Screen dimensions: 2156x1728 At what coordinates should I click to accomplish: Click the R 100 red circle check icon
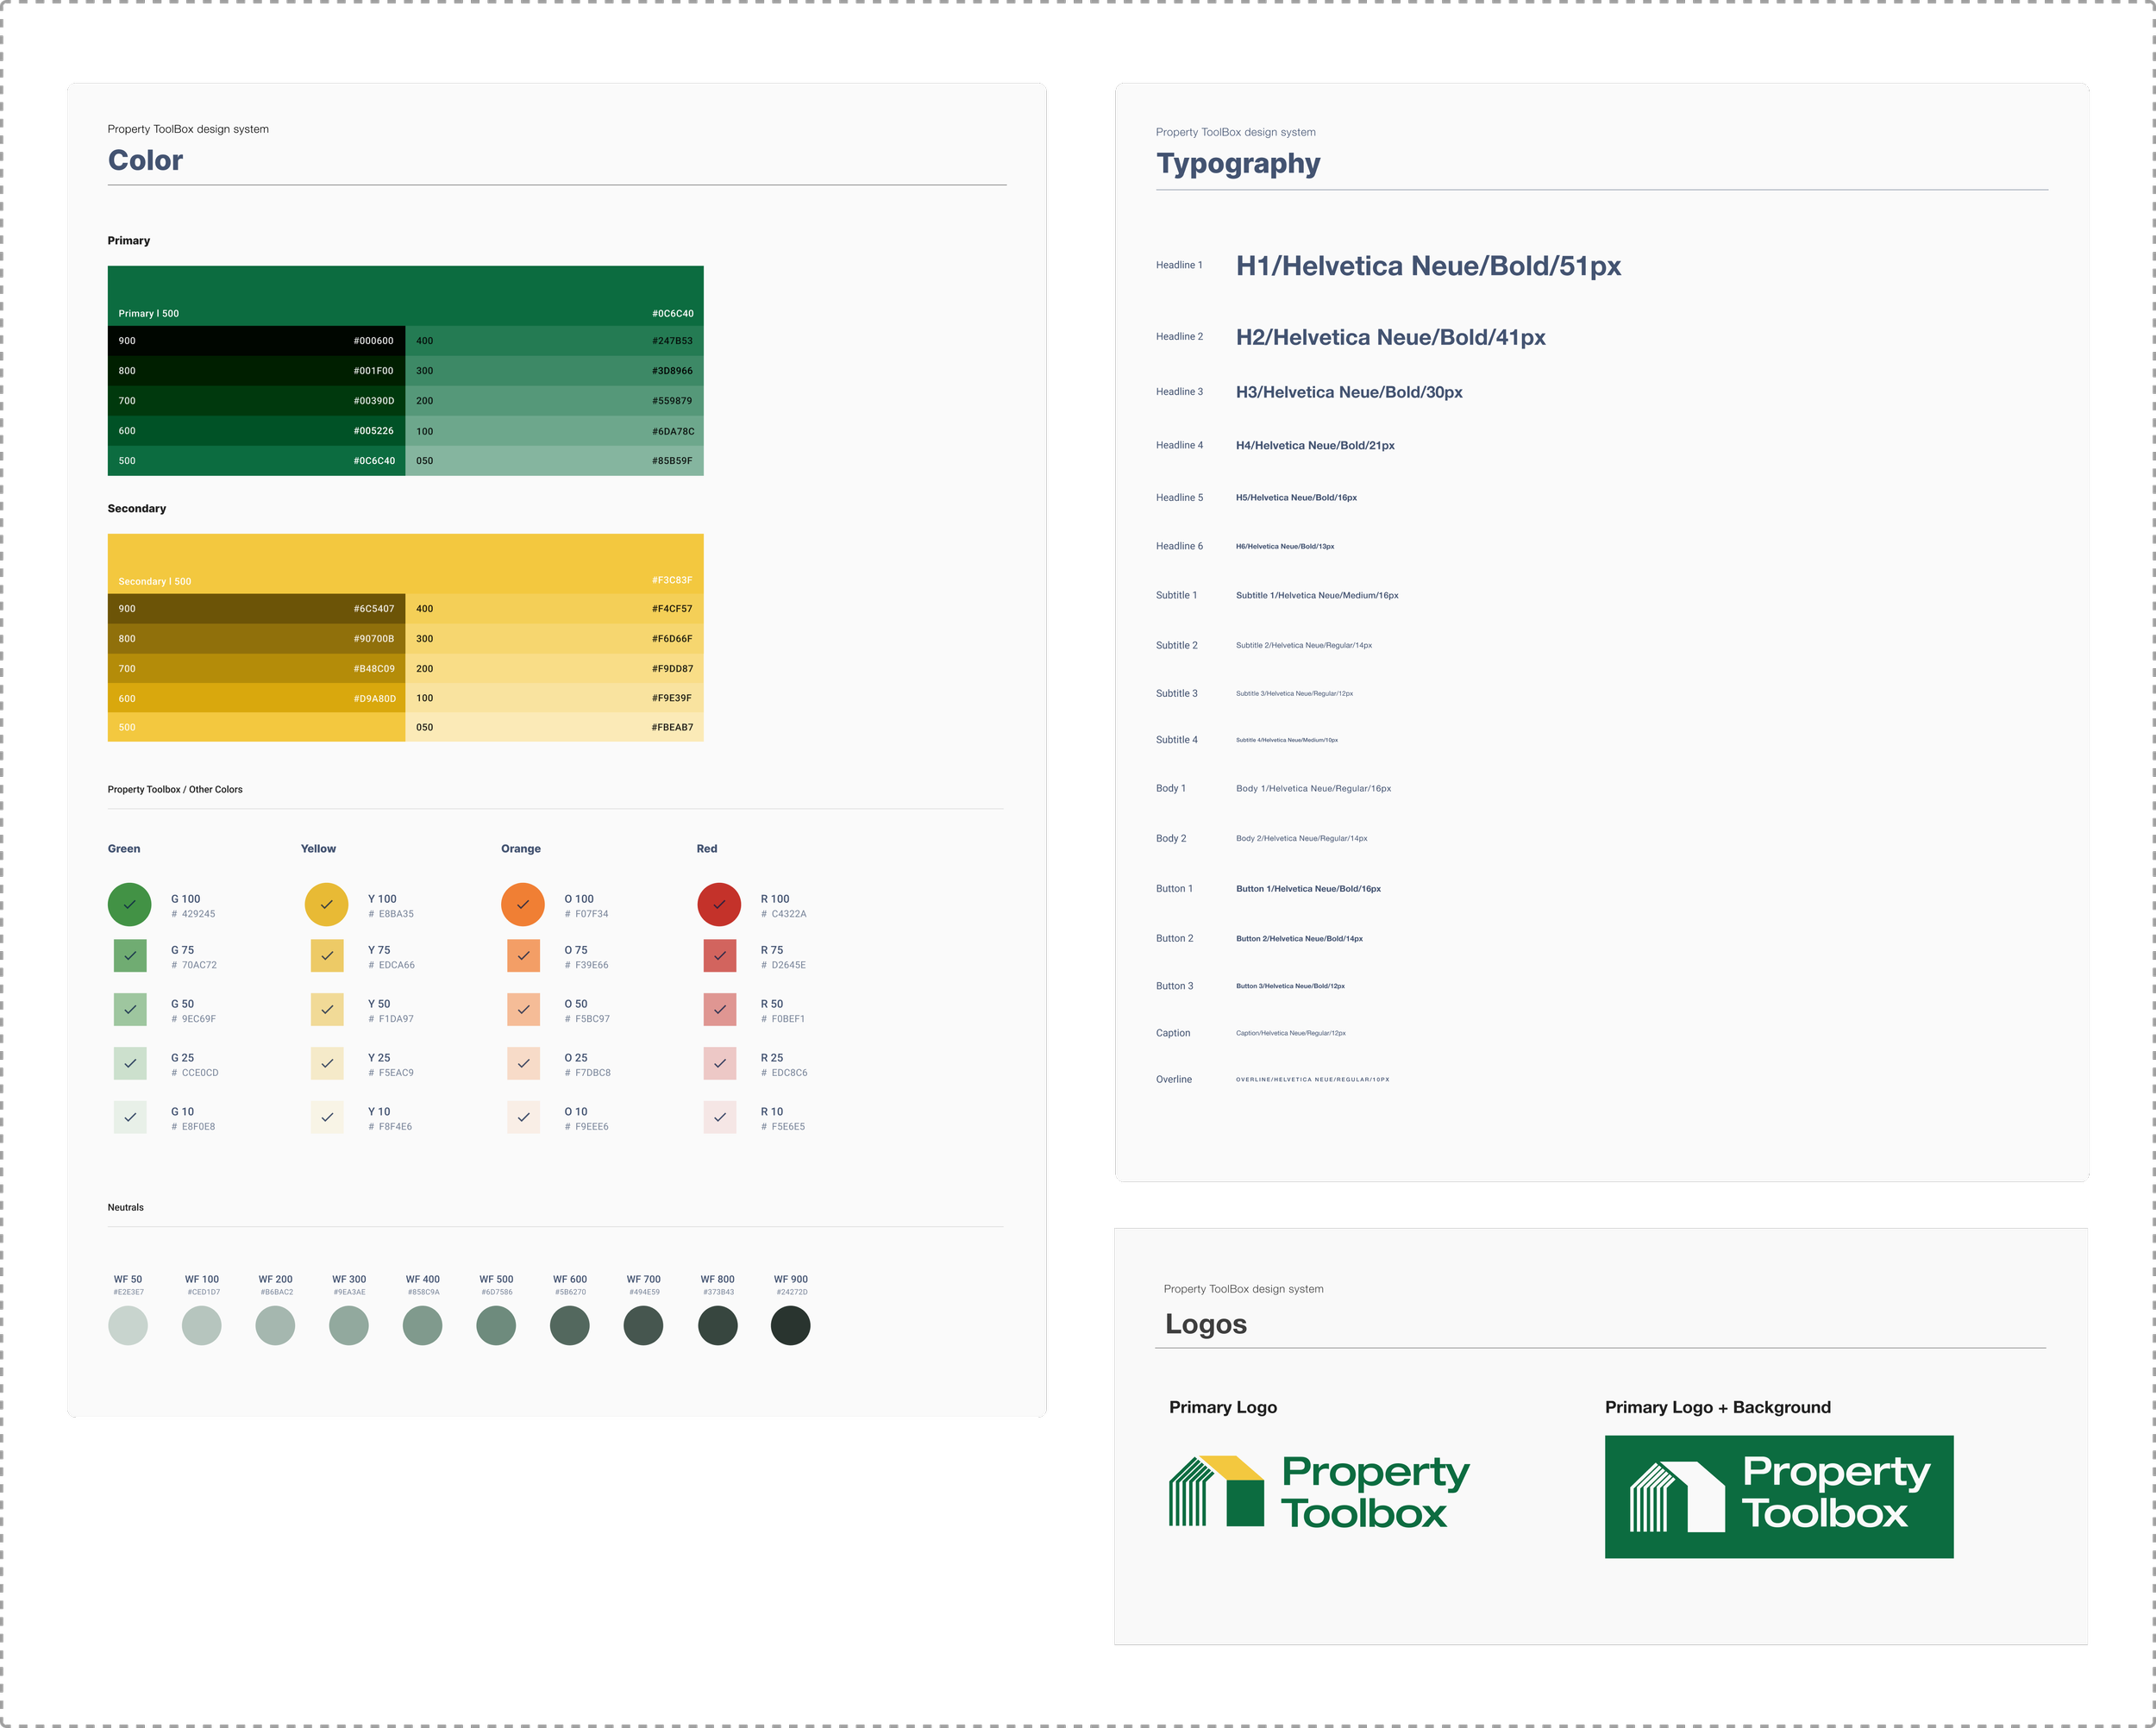tap(719, 904)
